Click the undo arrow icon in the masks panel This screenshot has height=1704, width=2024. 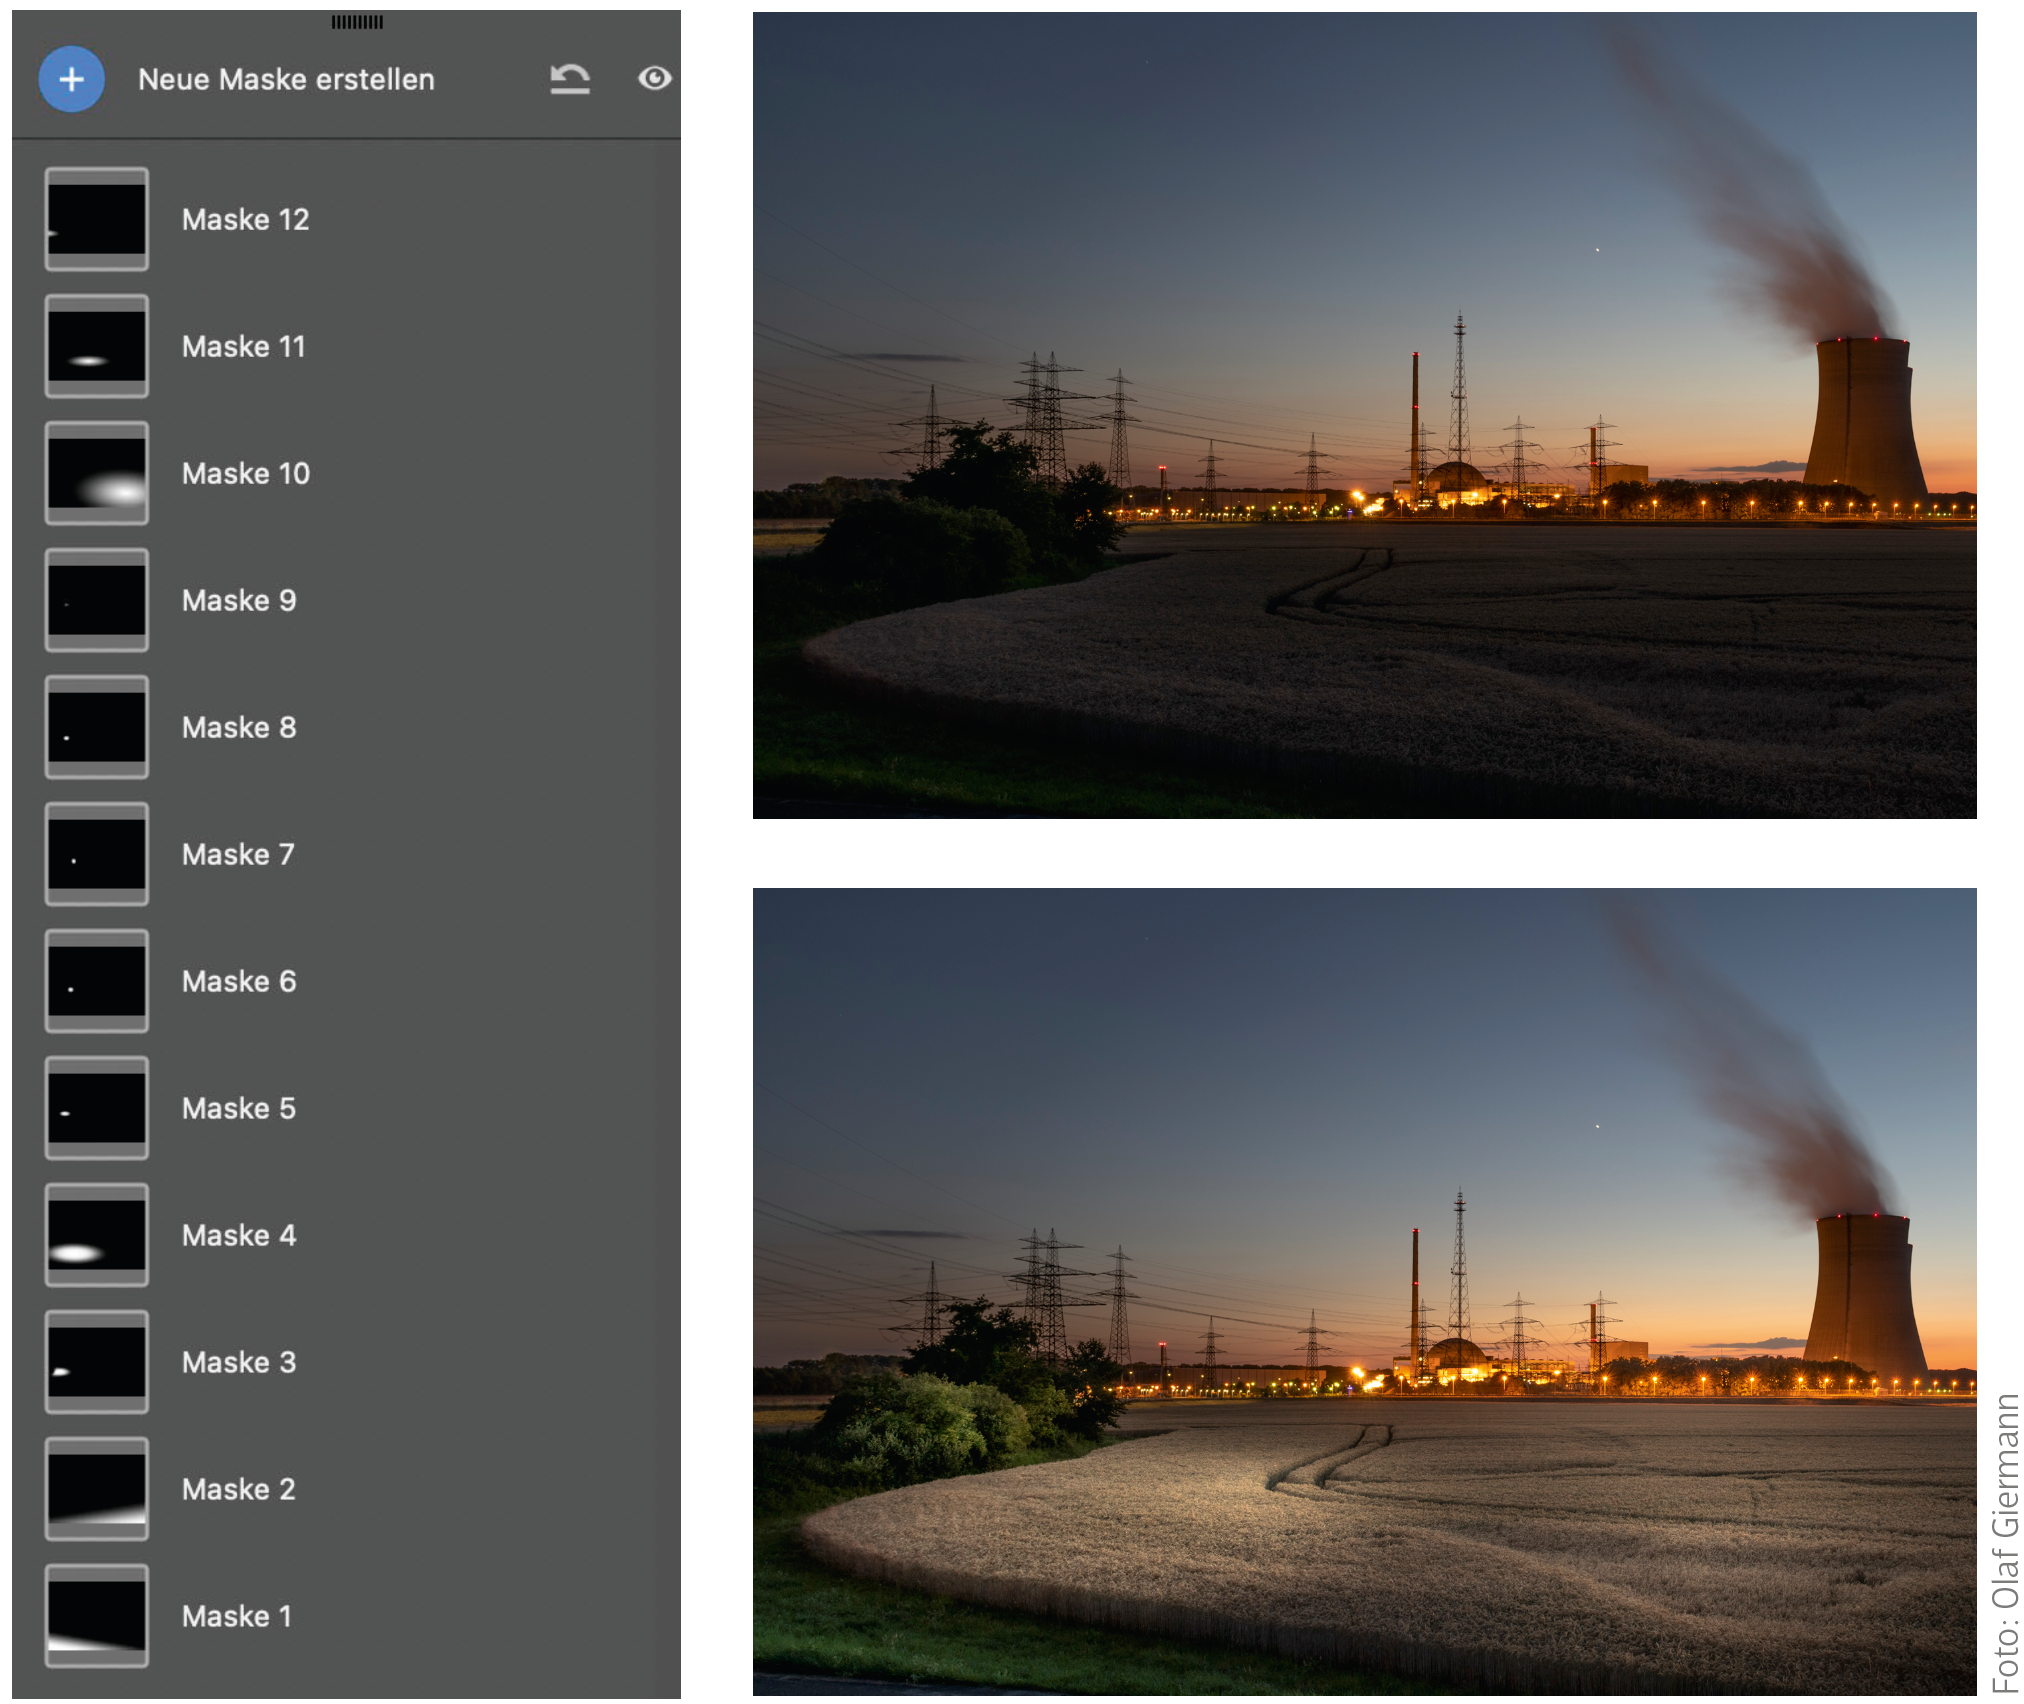tap(570, 79)
